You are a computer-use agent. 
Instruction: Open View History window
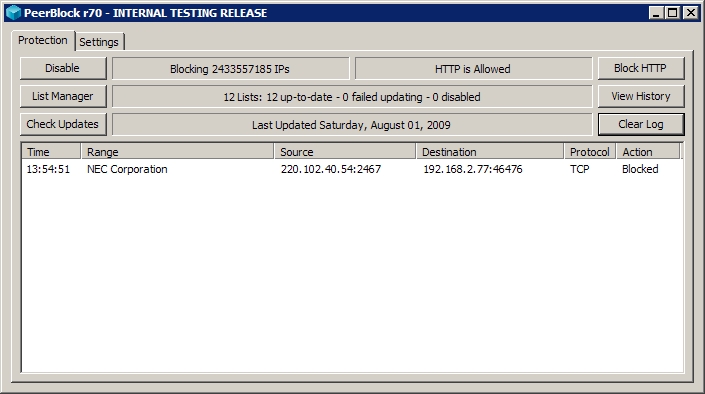[641, 96]
